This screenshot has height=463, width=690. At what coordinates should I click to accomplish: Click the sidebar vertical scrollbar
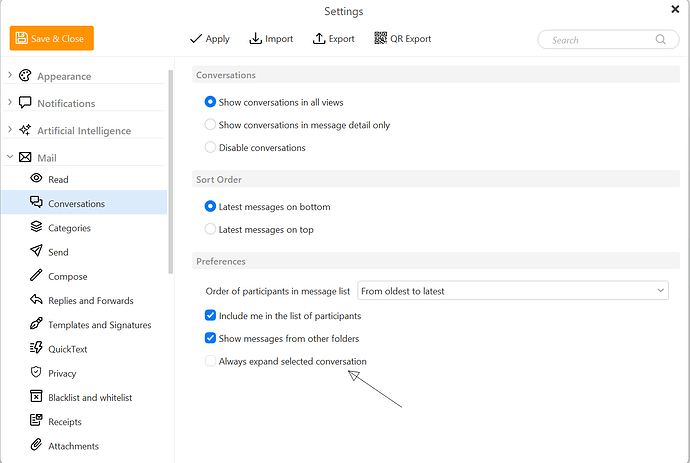click(171, 172)
